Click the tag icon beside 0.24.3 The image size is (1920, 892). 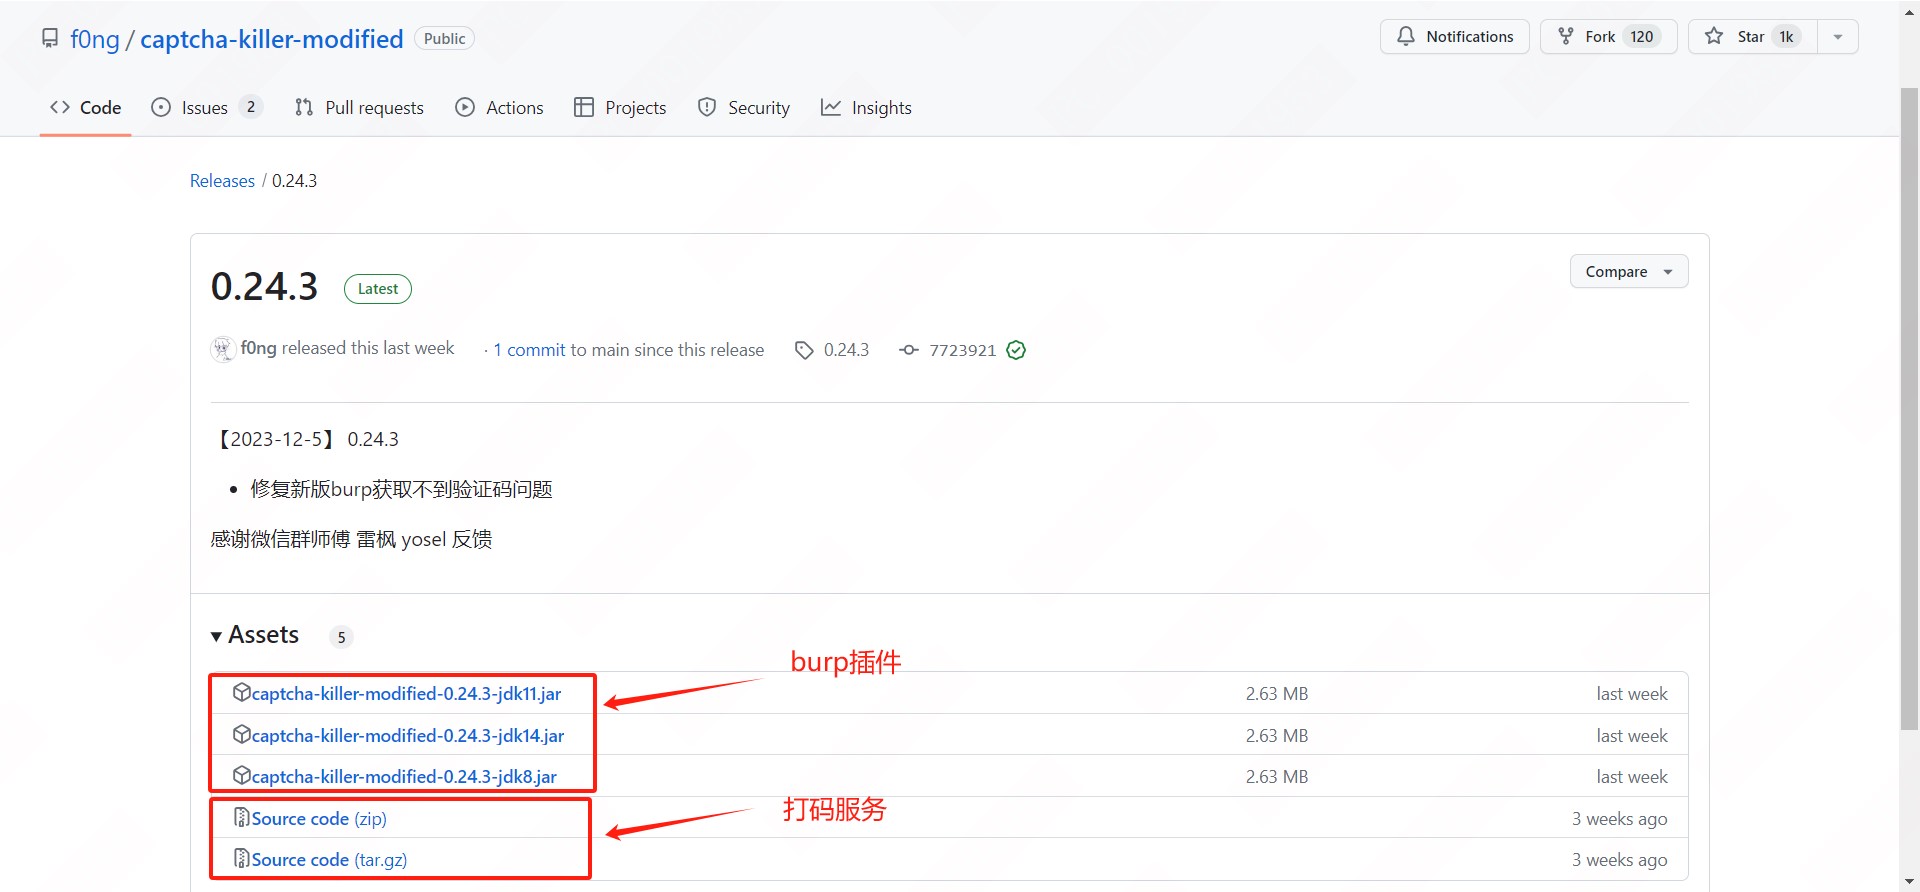coord(804,350)
